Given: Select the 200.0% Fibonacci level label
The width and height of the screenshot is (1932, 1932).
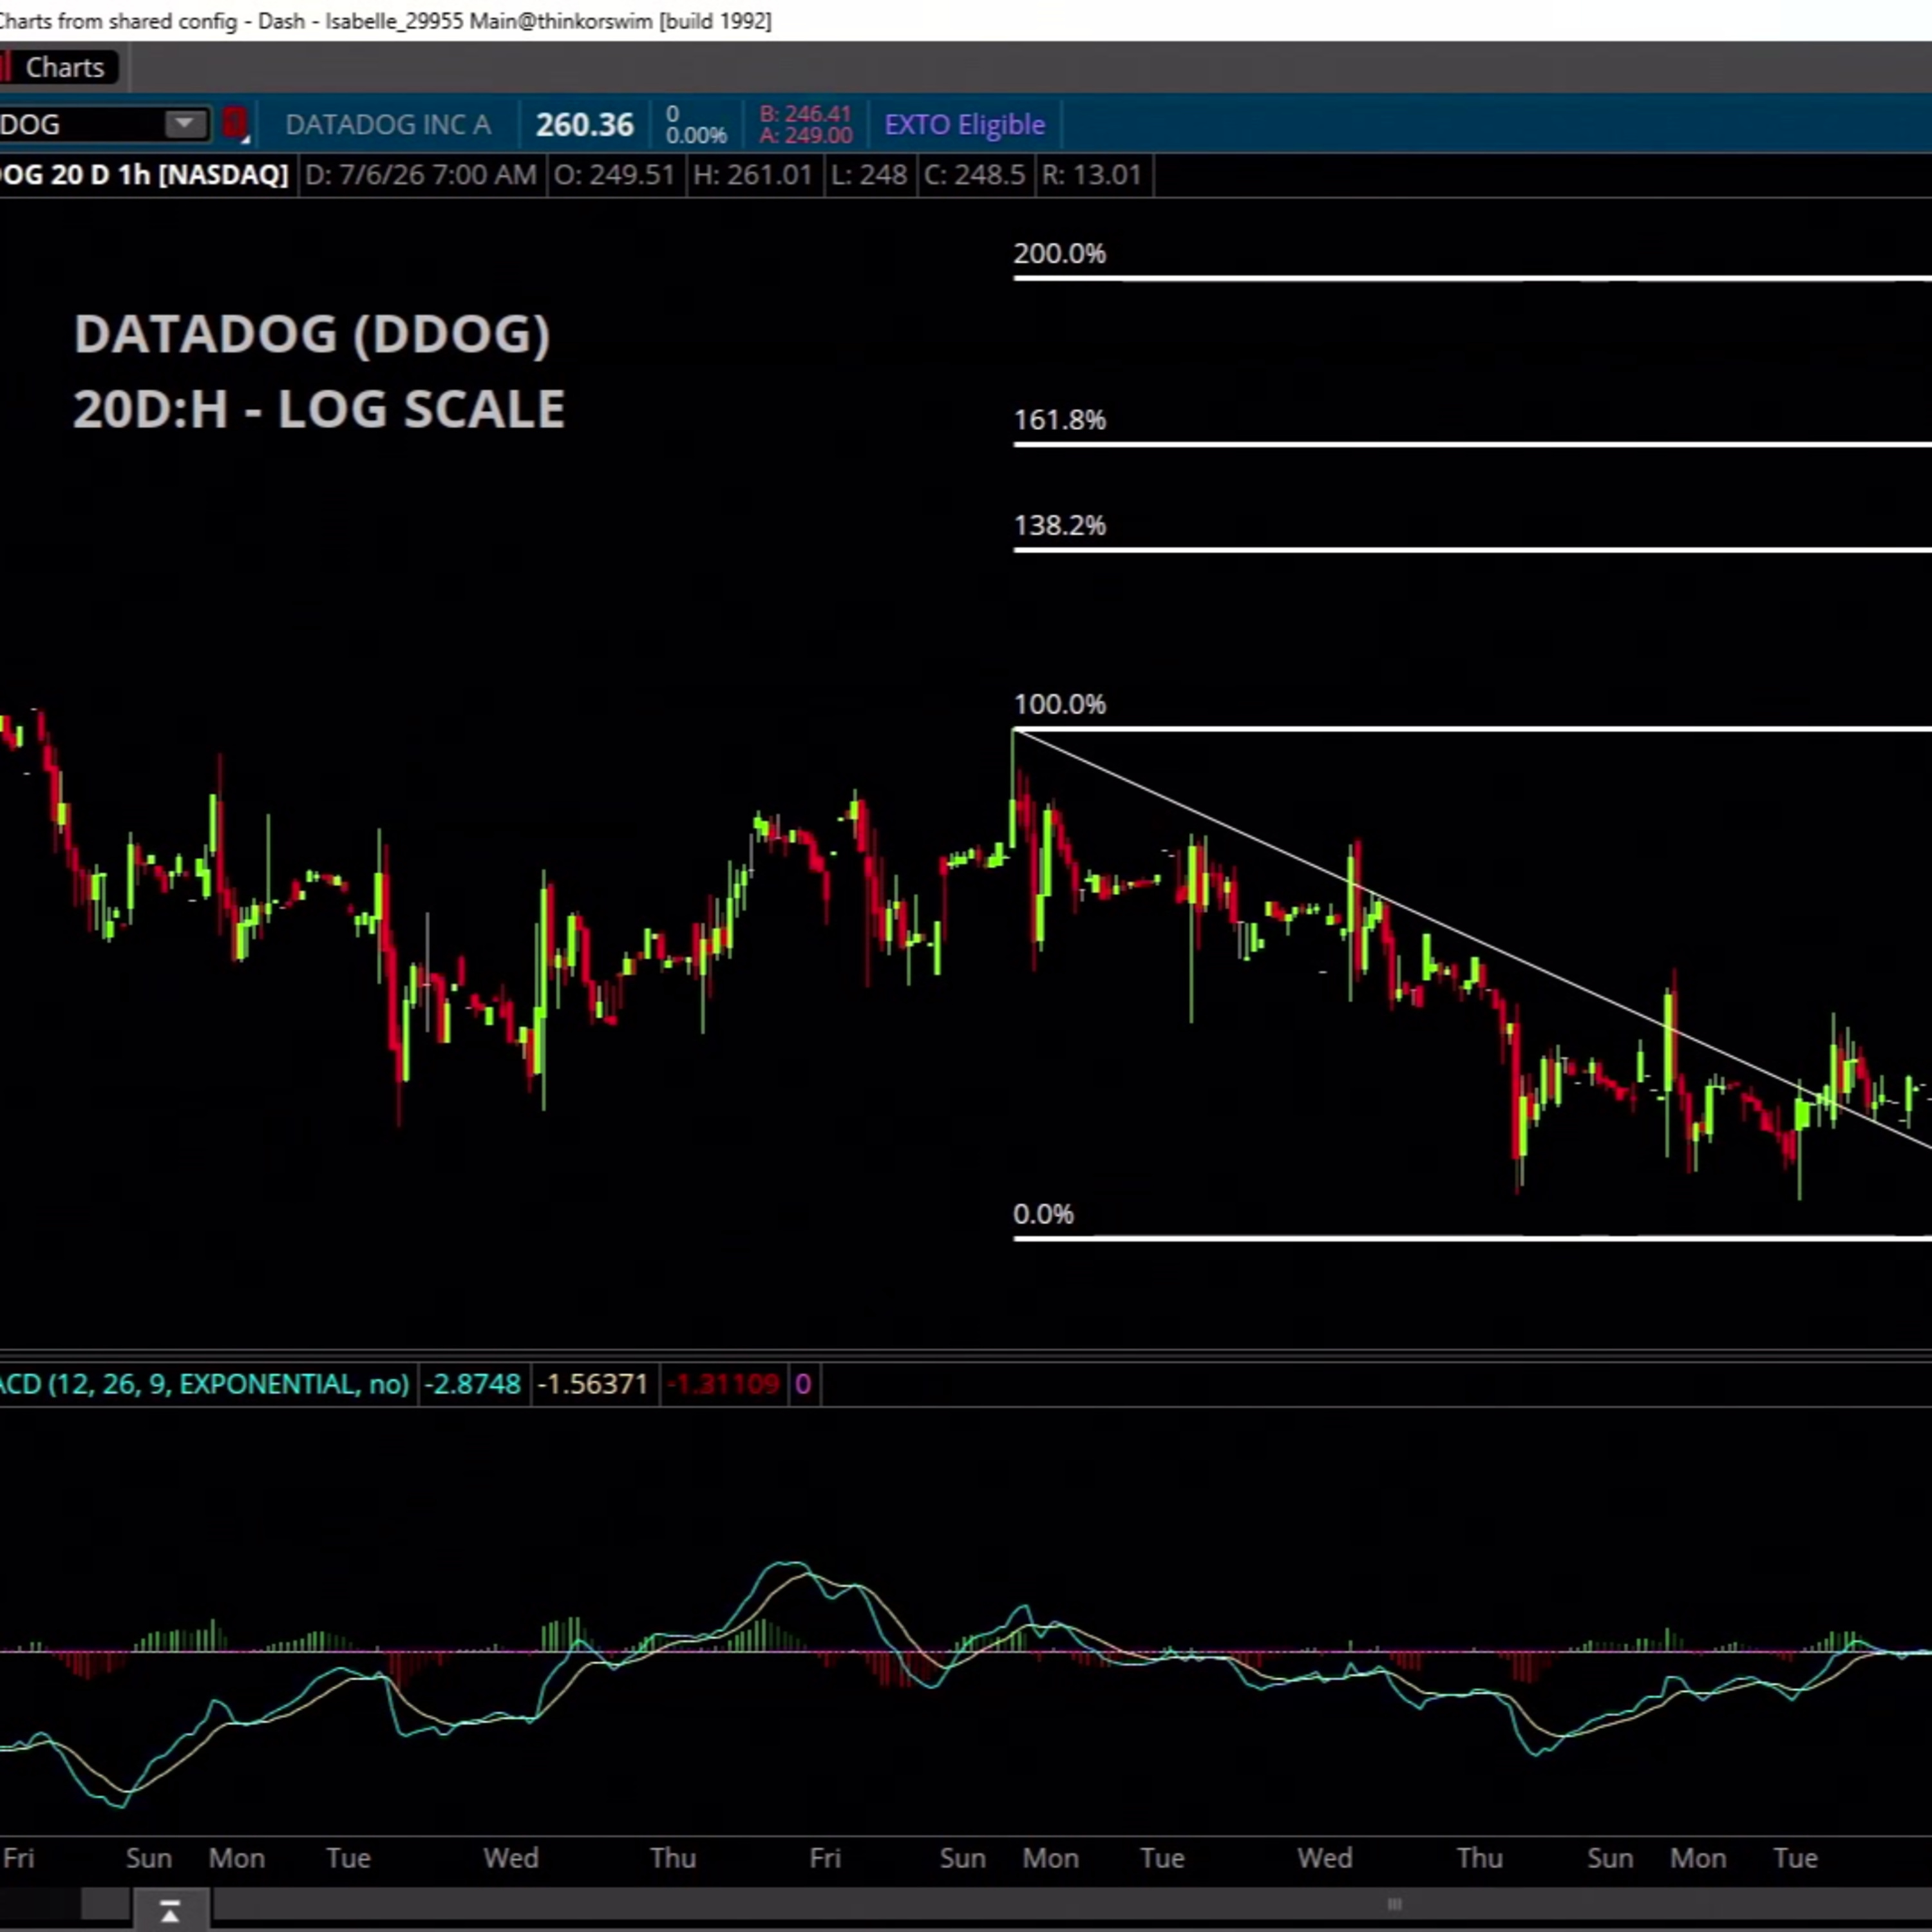Looking at the screenshot, I should coord(1060,254).
